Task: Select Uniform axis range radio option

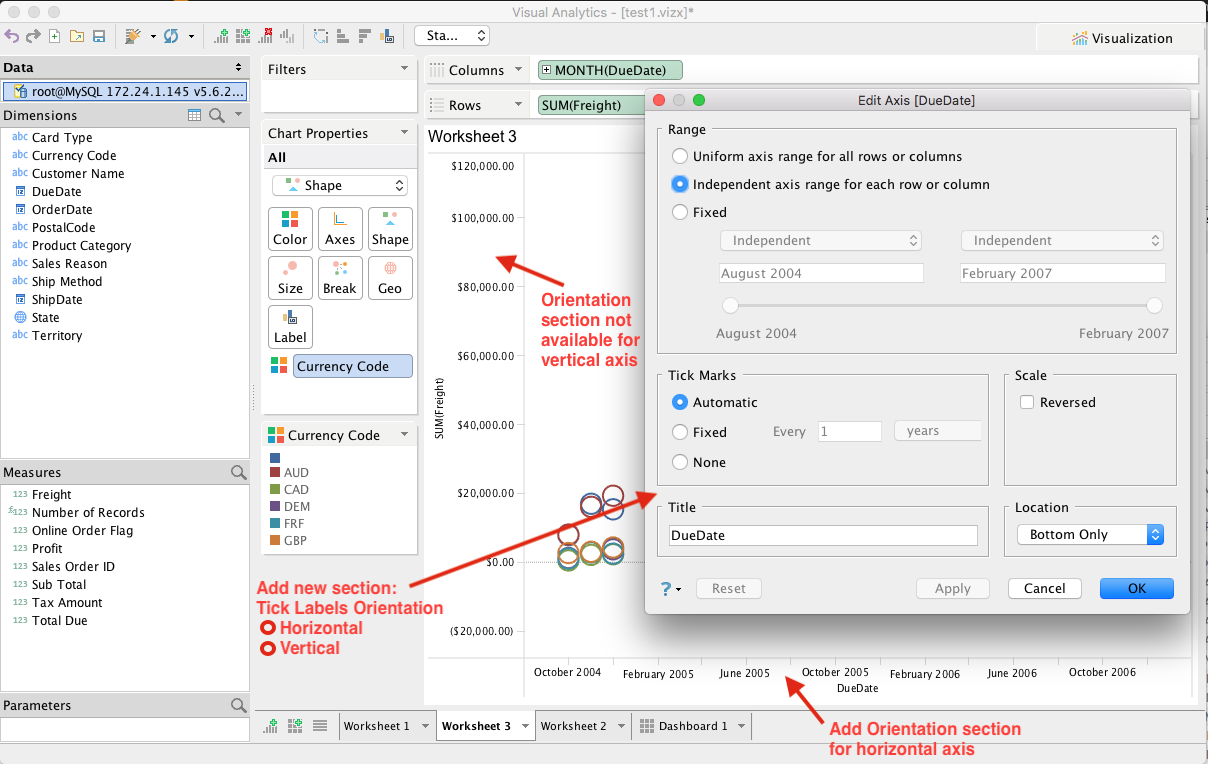Action: click(x=680, y=156)
